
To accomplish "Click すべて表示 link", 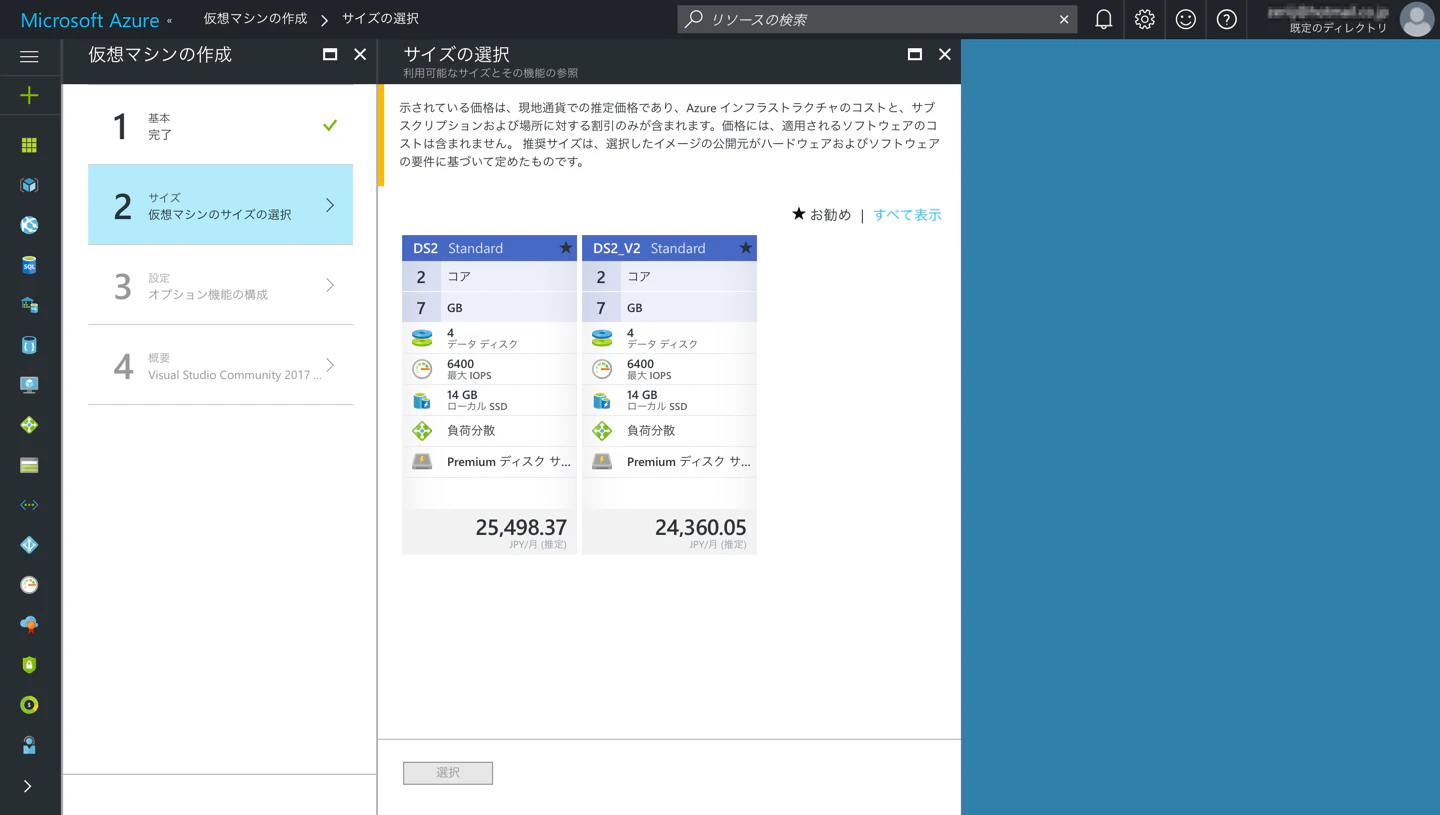I will 907,214.
